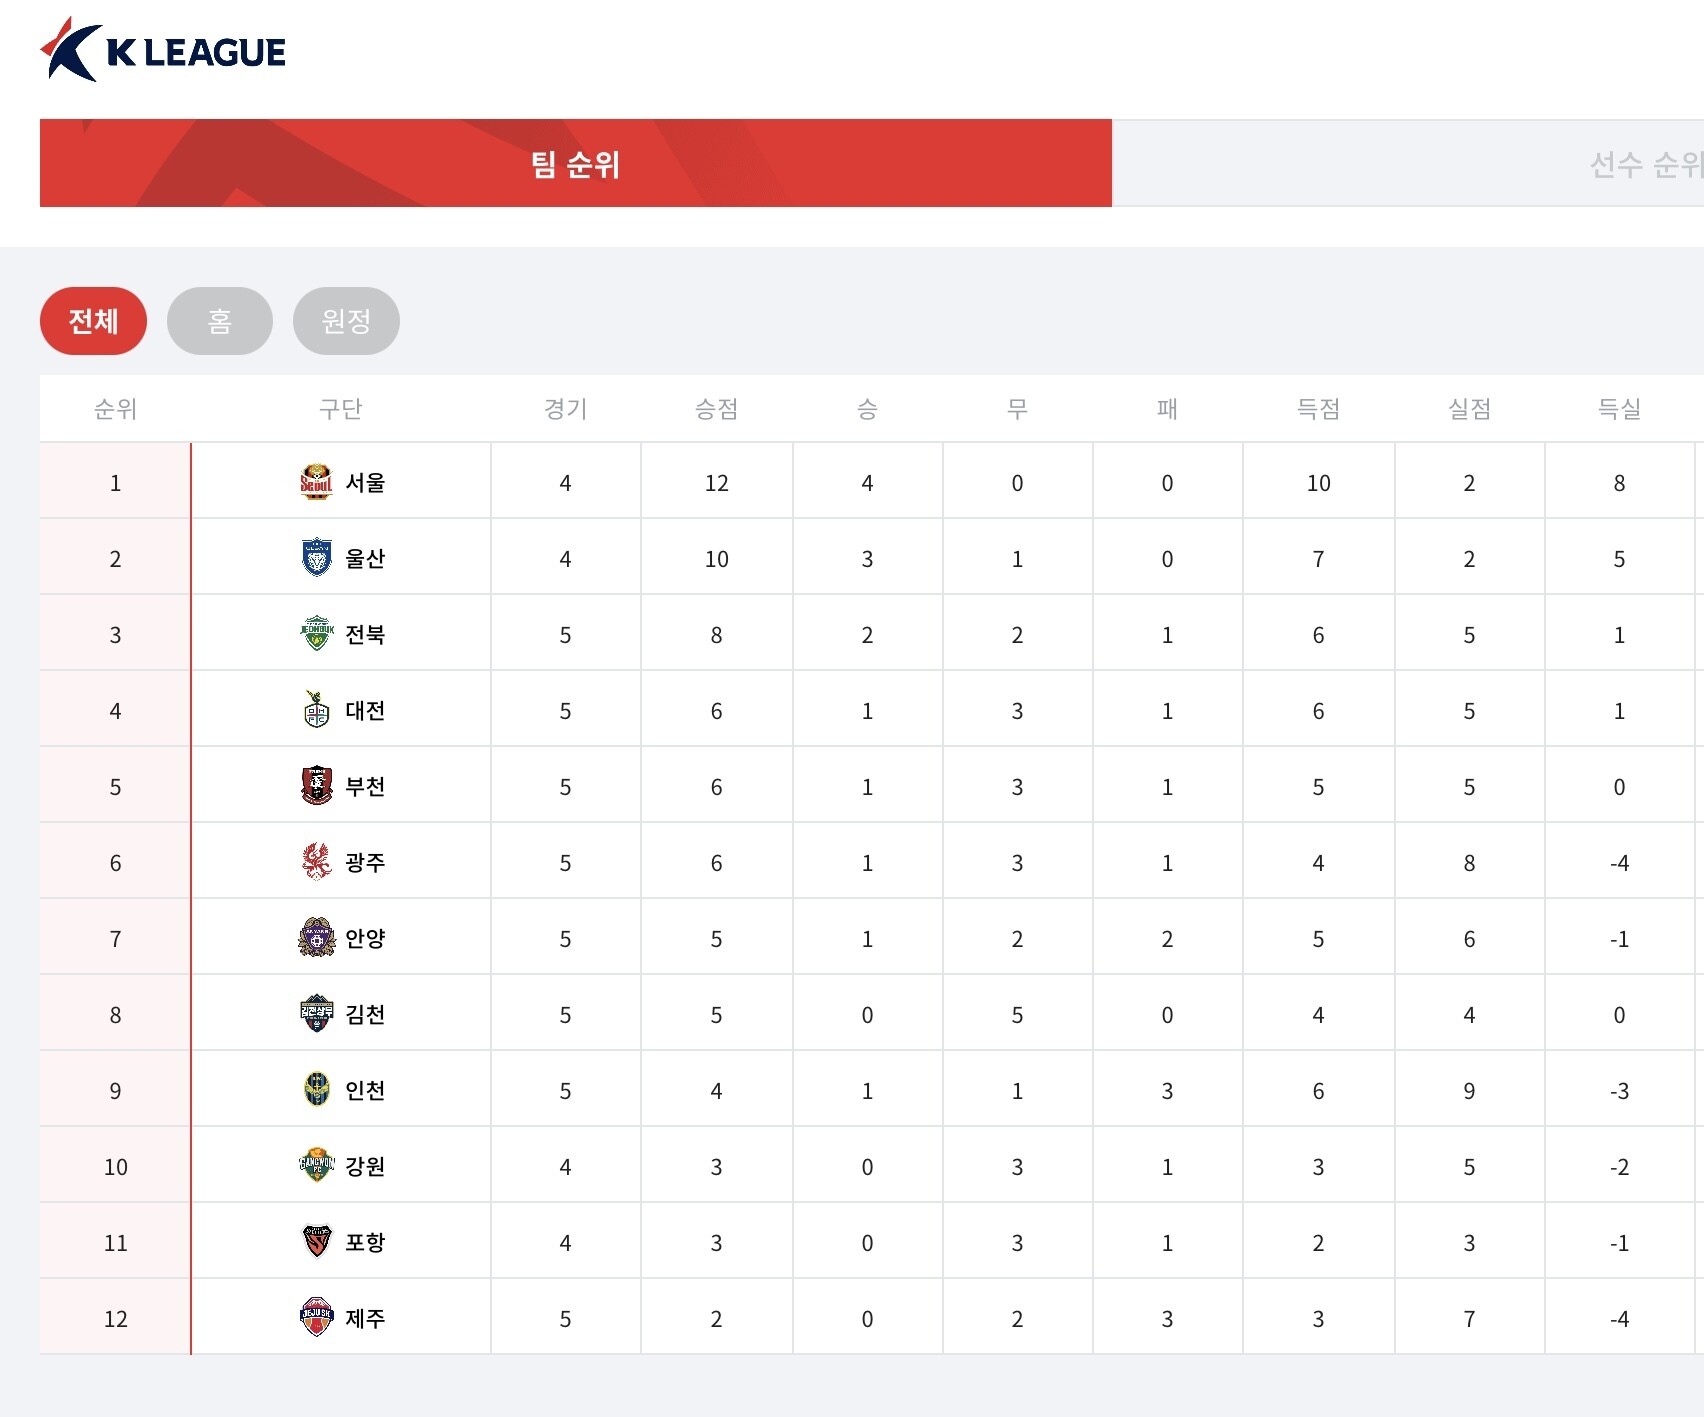Click the 승점 column header
Screen dimensions: 1704x1417
(716, 408)
